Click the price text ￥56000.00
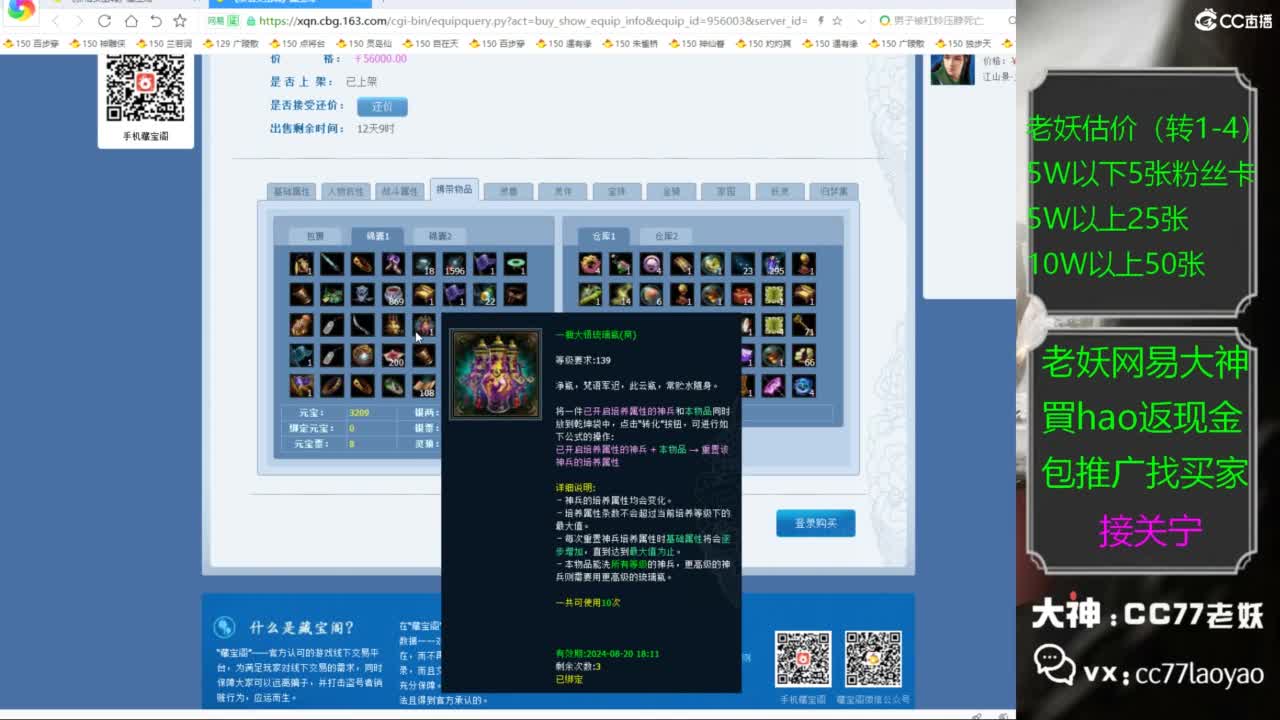This screenshot has width=1280, height=720. point(381,59)
